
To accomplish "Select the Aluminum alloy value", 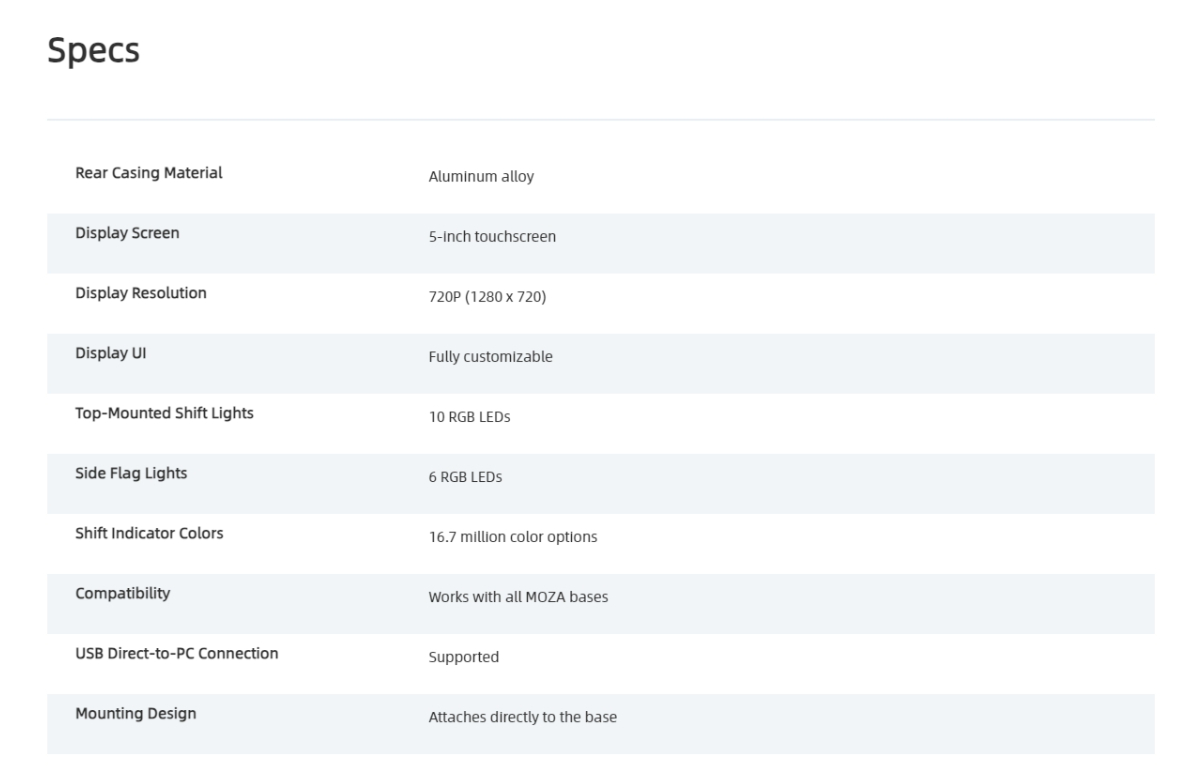I will tap(481, 177).
